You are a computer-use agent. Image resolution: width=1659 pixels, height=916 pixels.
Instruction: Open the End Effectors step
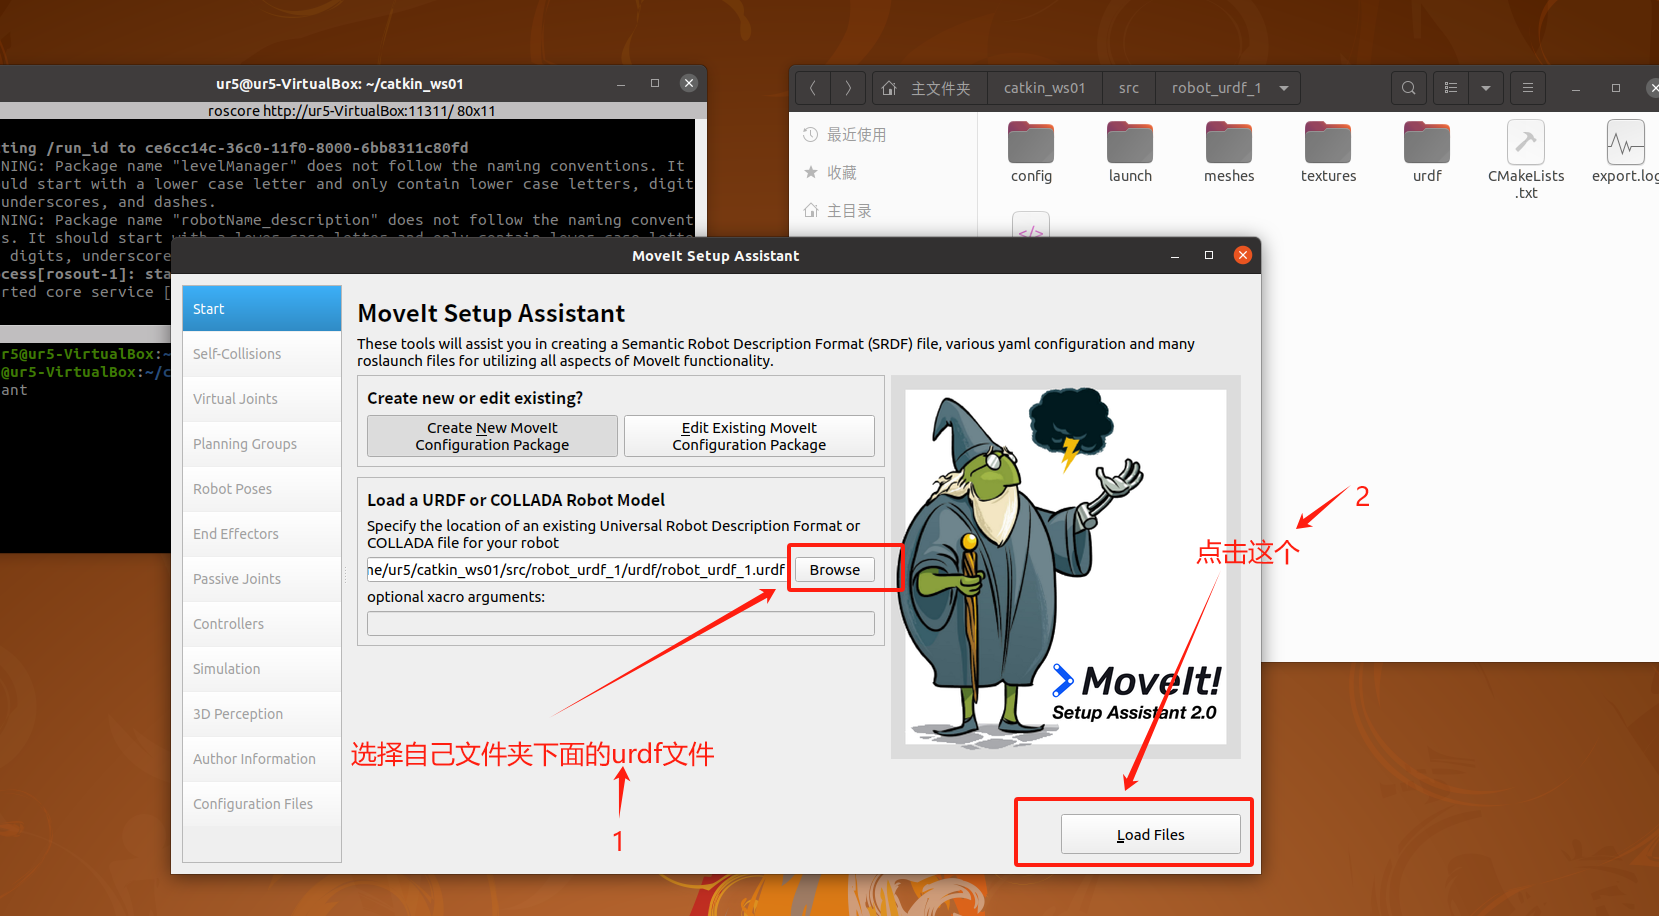[262, 533]
